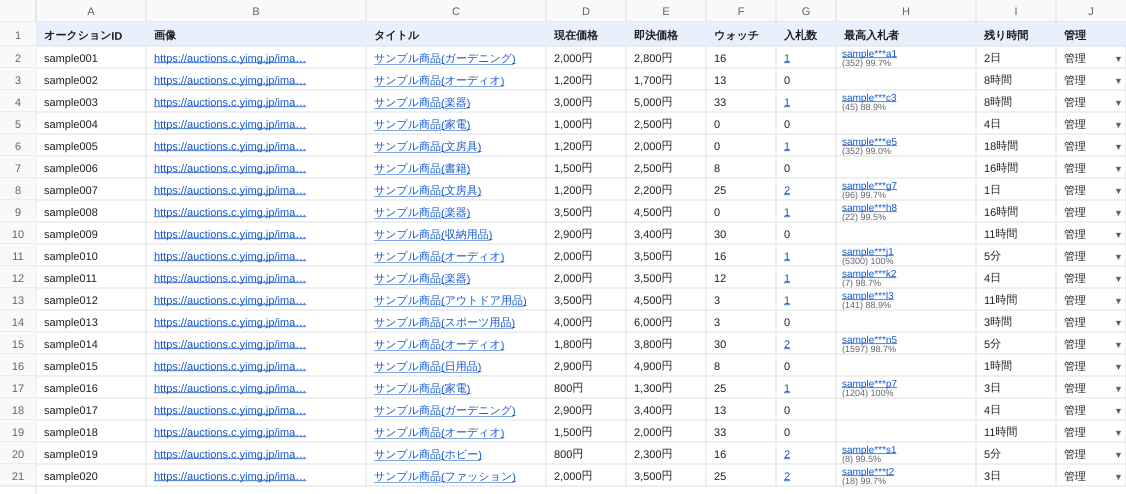Select column J header

[1091, 11]
